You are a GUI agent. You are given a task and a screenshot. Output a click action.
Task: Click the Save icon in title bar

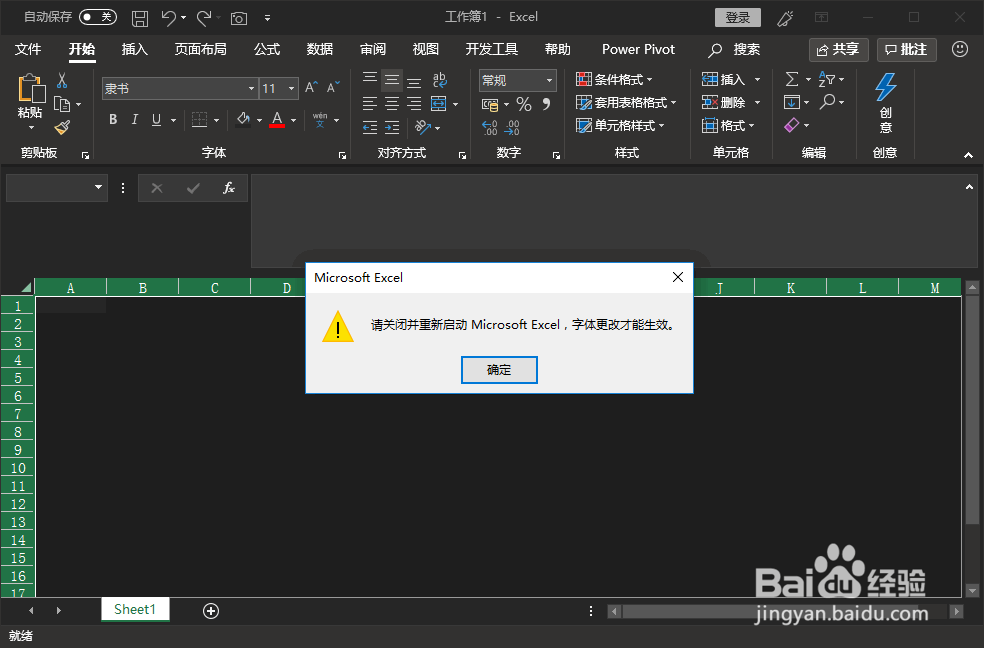click(x=139, y=18)
